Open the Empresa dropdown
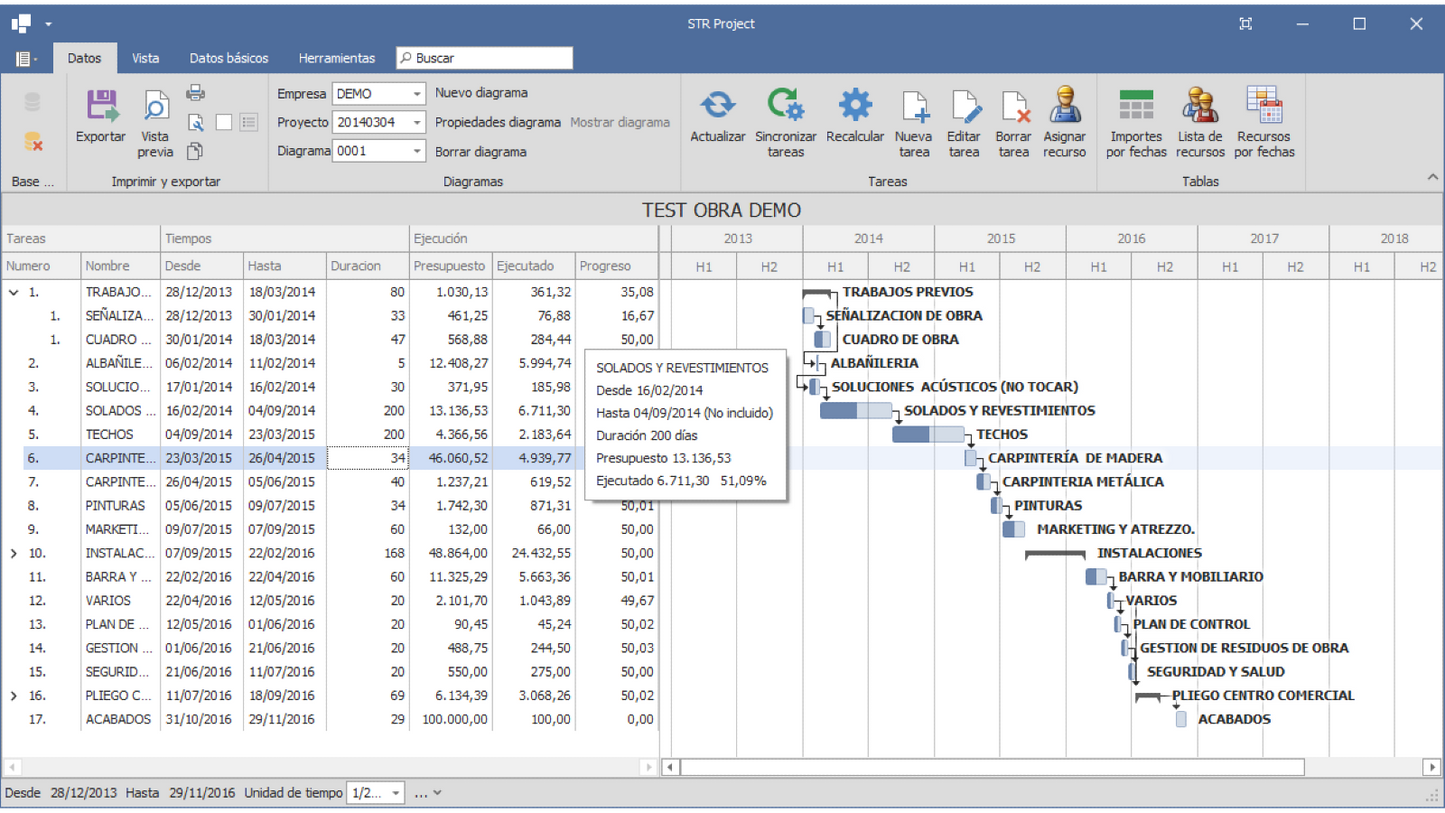Viewport: 1445px width, 813px height. pyautogui.click(x=416, y=94)
